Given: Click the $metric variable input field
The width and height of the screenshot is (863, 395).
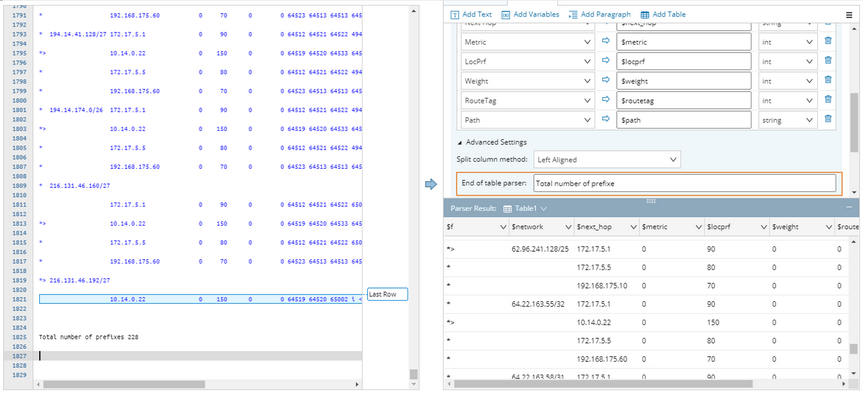Looking at the screenshot, I should 684,42.
